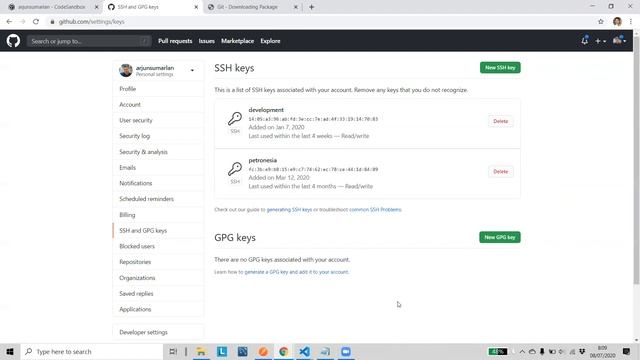Open Chrome three-dot menu
The height and width of the screenshot is (360, 640).
[x=631, y=22]
